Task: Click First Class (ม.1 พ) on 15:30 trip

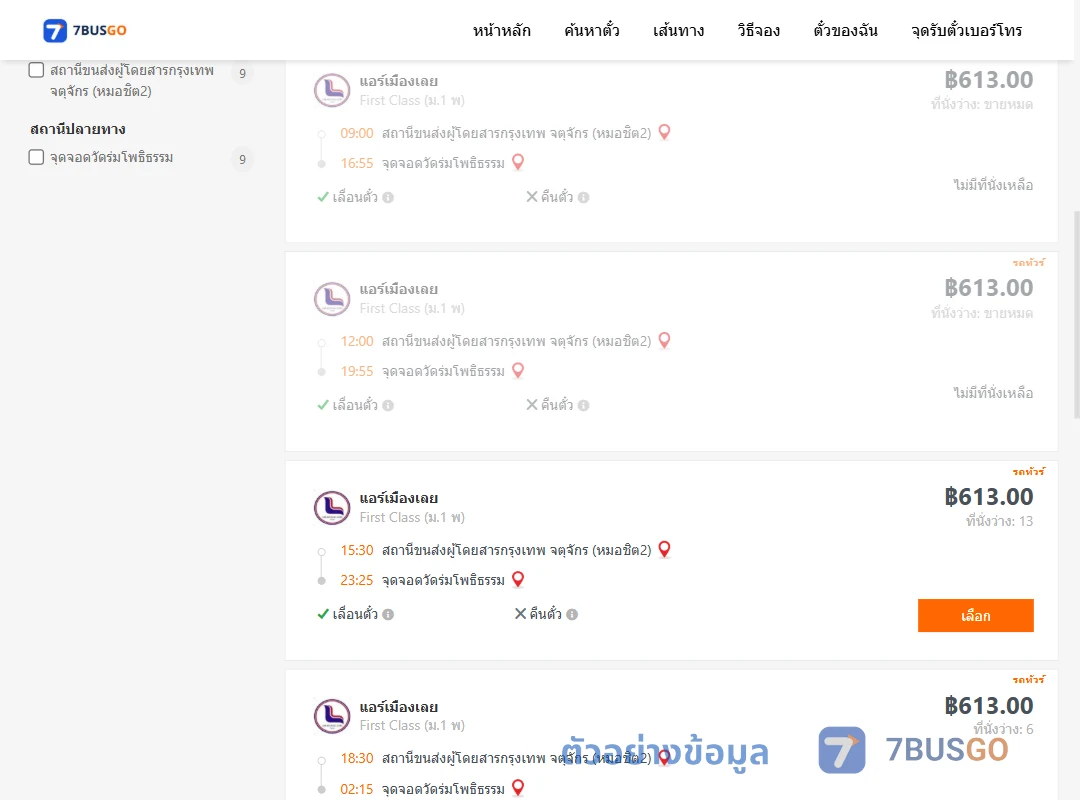Action: click(x=412, y=517)
